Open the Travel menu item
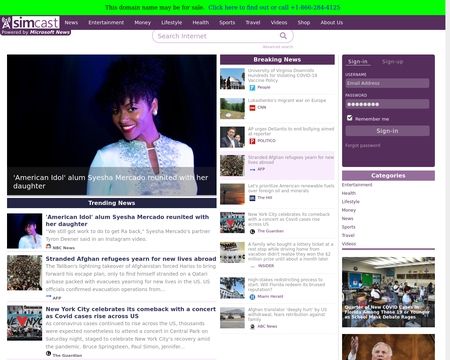Image resolution: width=450 pixels, height=360 pixels. 253,23
